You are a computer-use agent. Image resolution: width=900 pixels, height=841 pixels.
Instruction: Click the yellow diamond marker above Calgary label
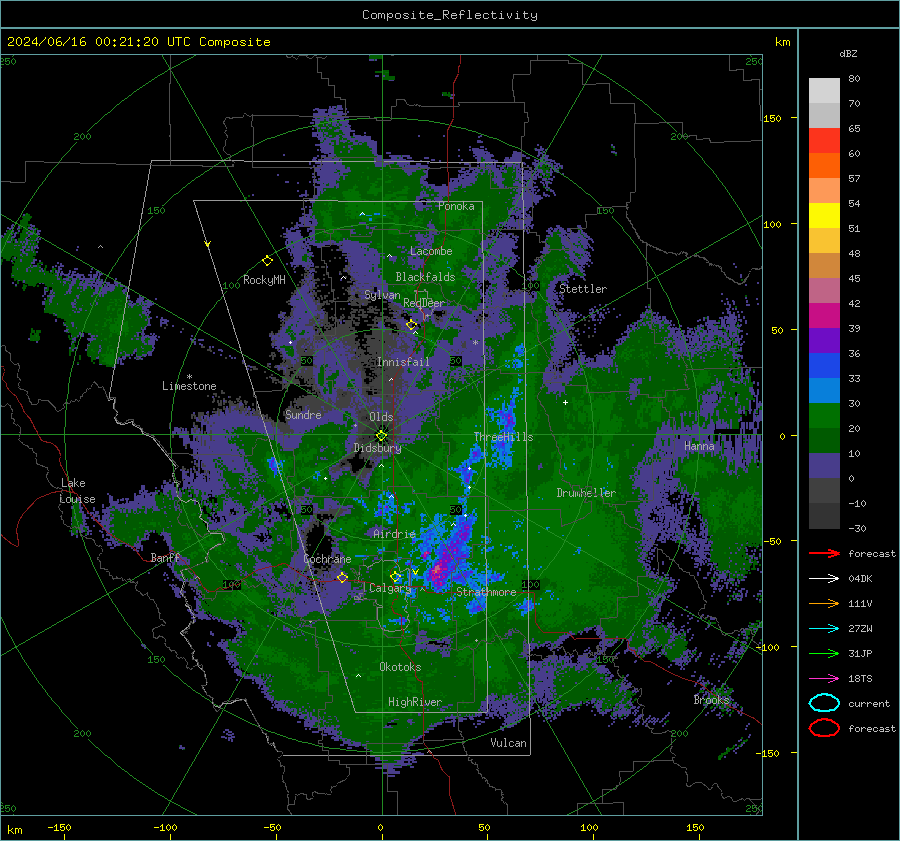click(395, 576)
